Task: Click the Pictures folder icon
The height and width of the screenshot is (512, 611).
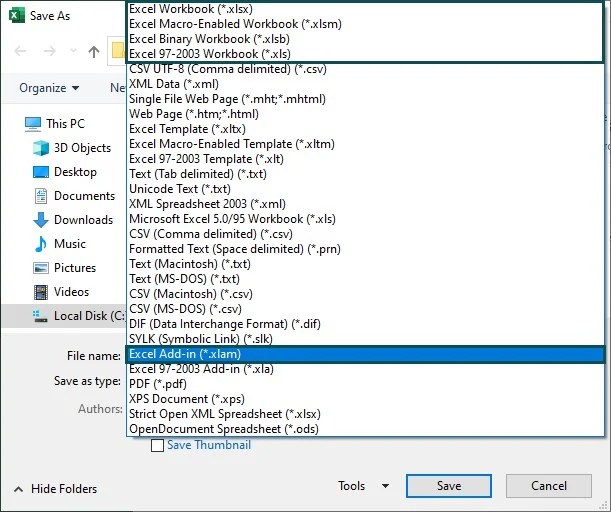Action: click(x=41, y=268)
